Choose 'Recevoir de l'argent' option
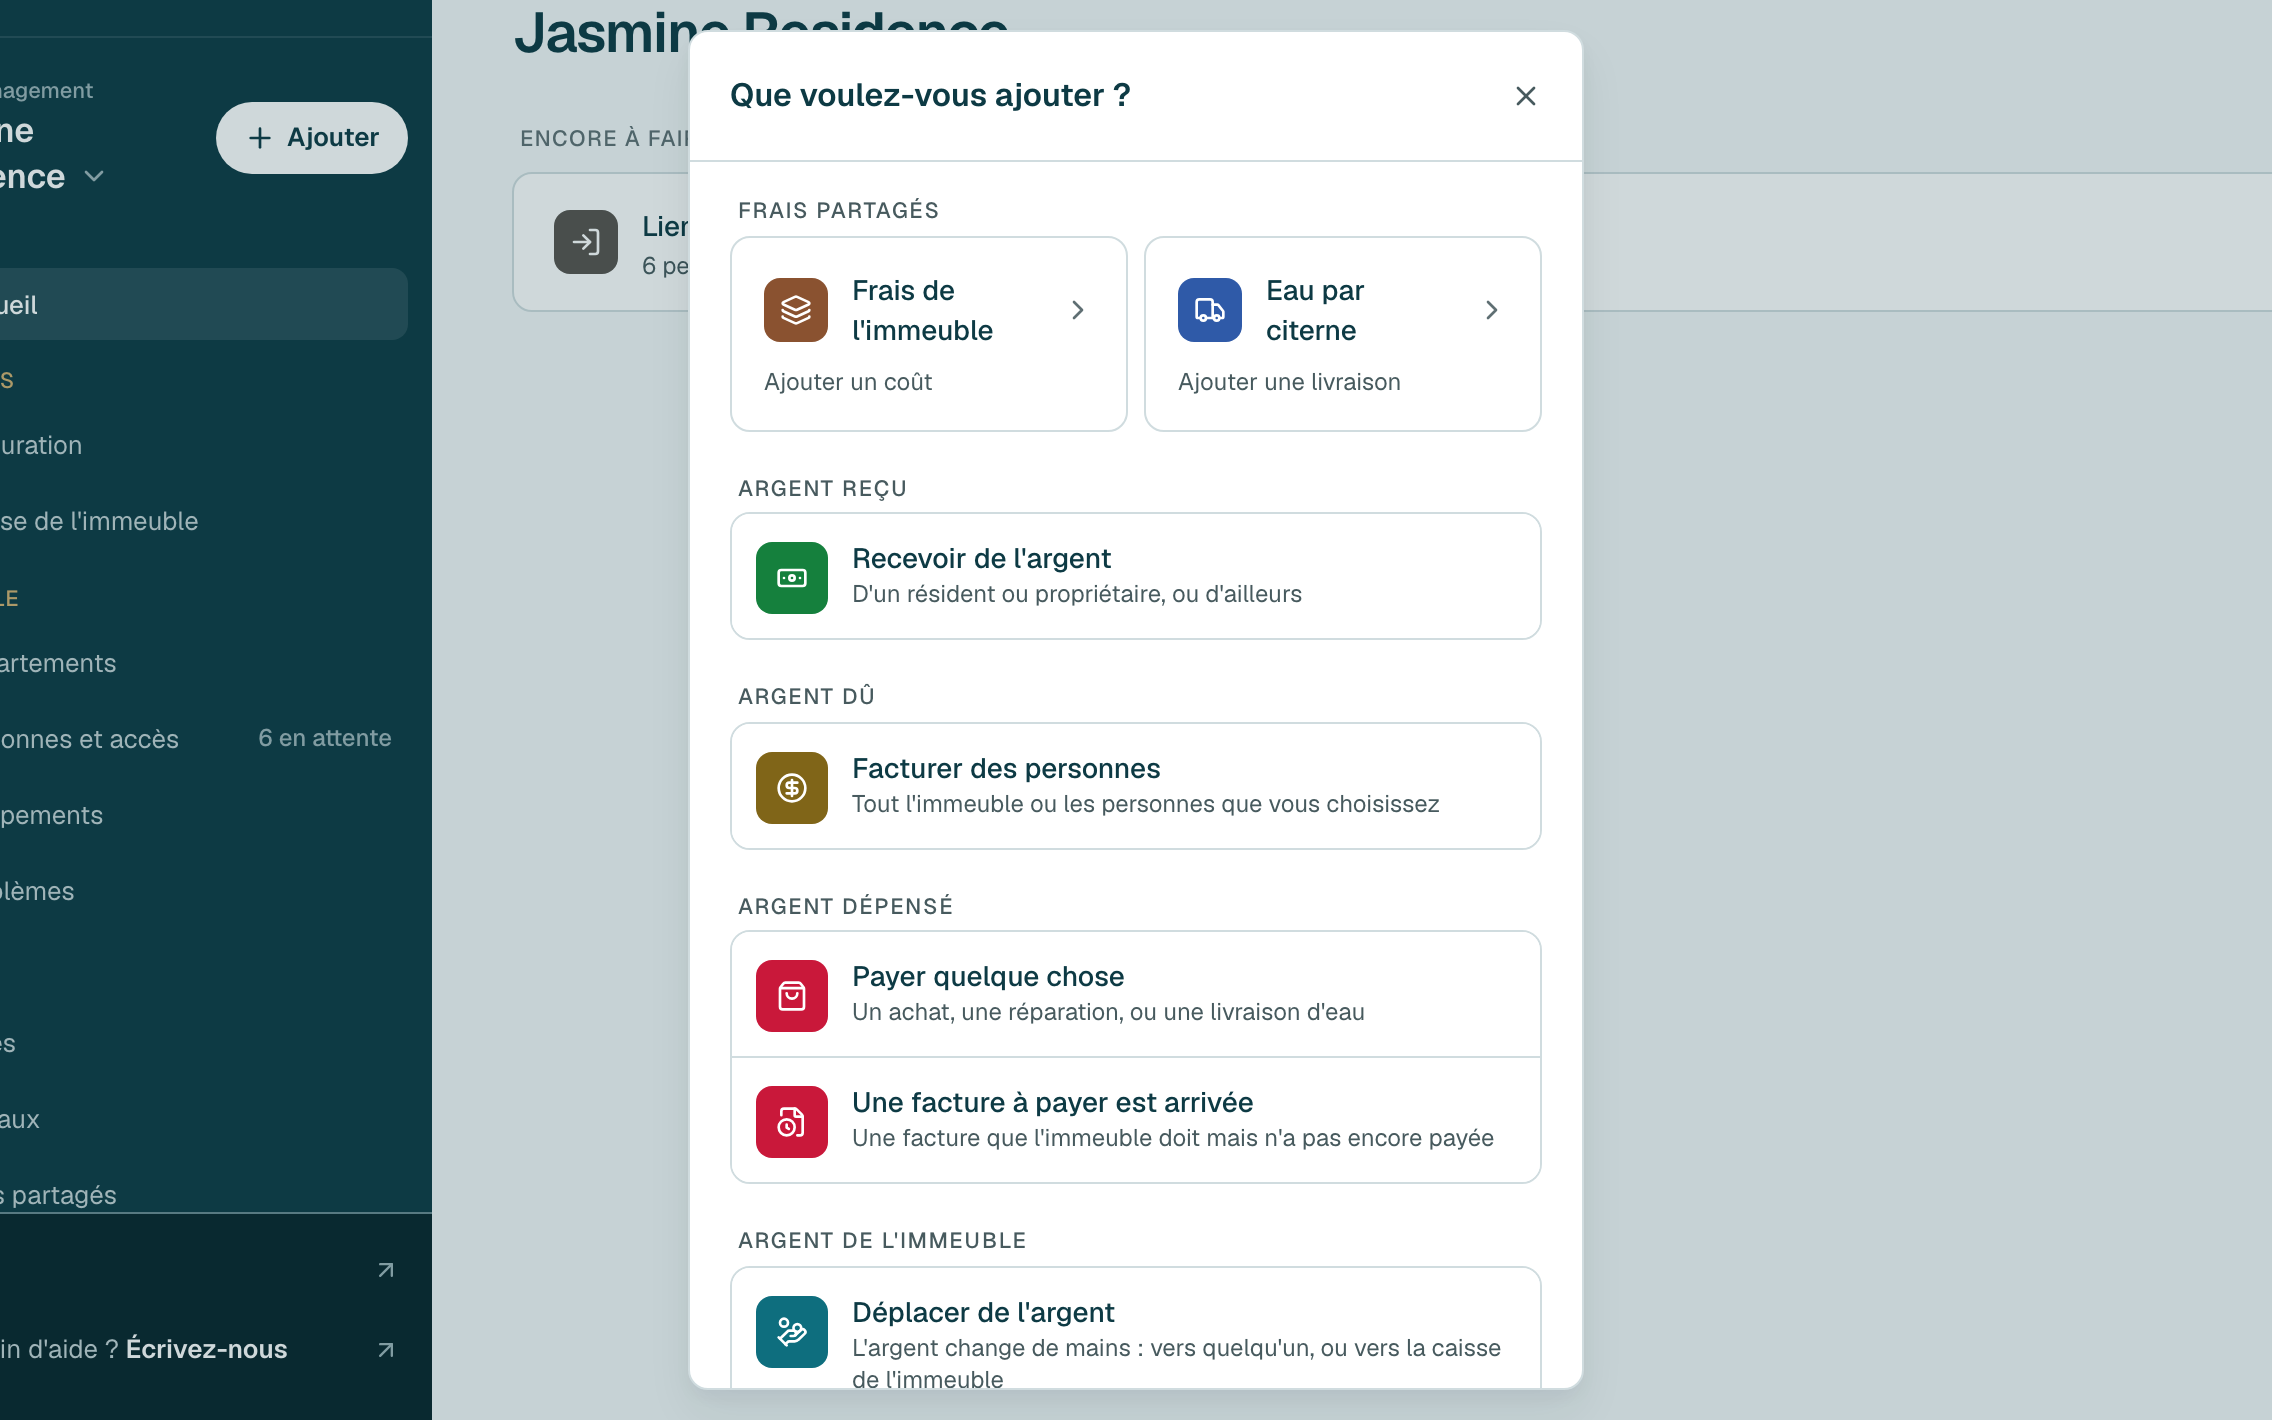2272x1420 pixels. pos(1135,576)
